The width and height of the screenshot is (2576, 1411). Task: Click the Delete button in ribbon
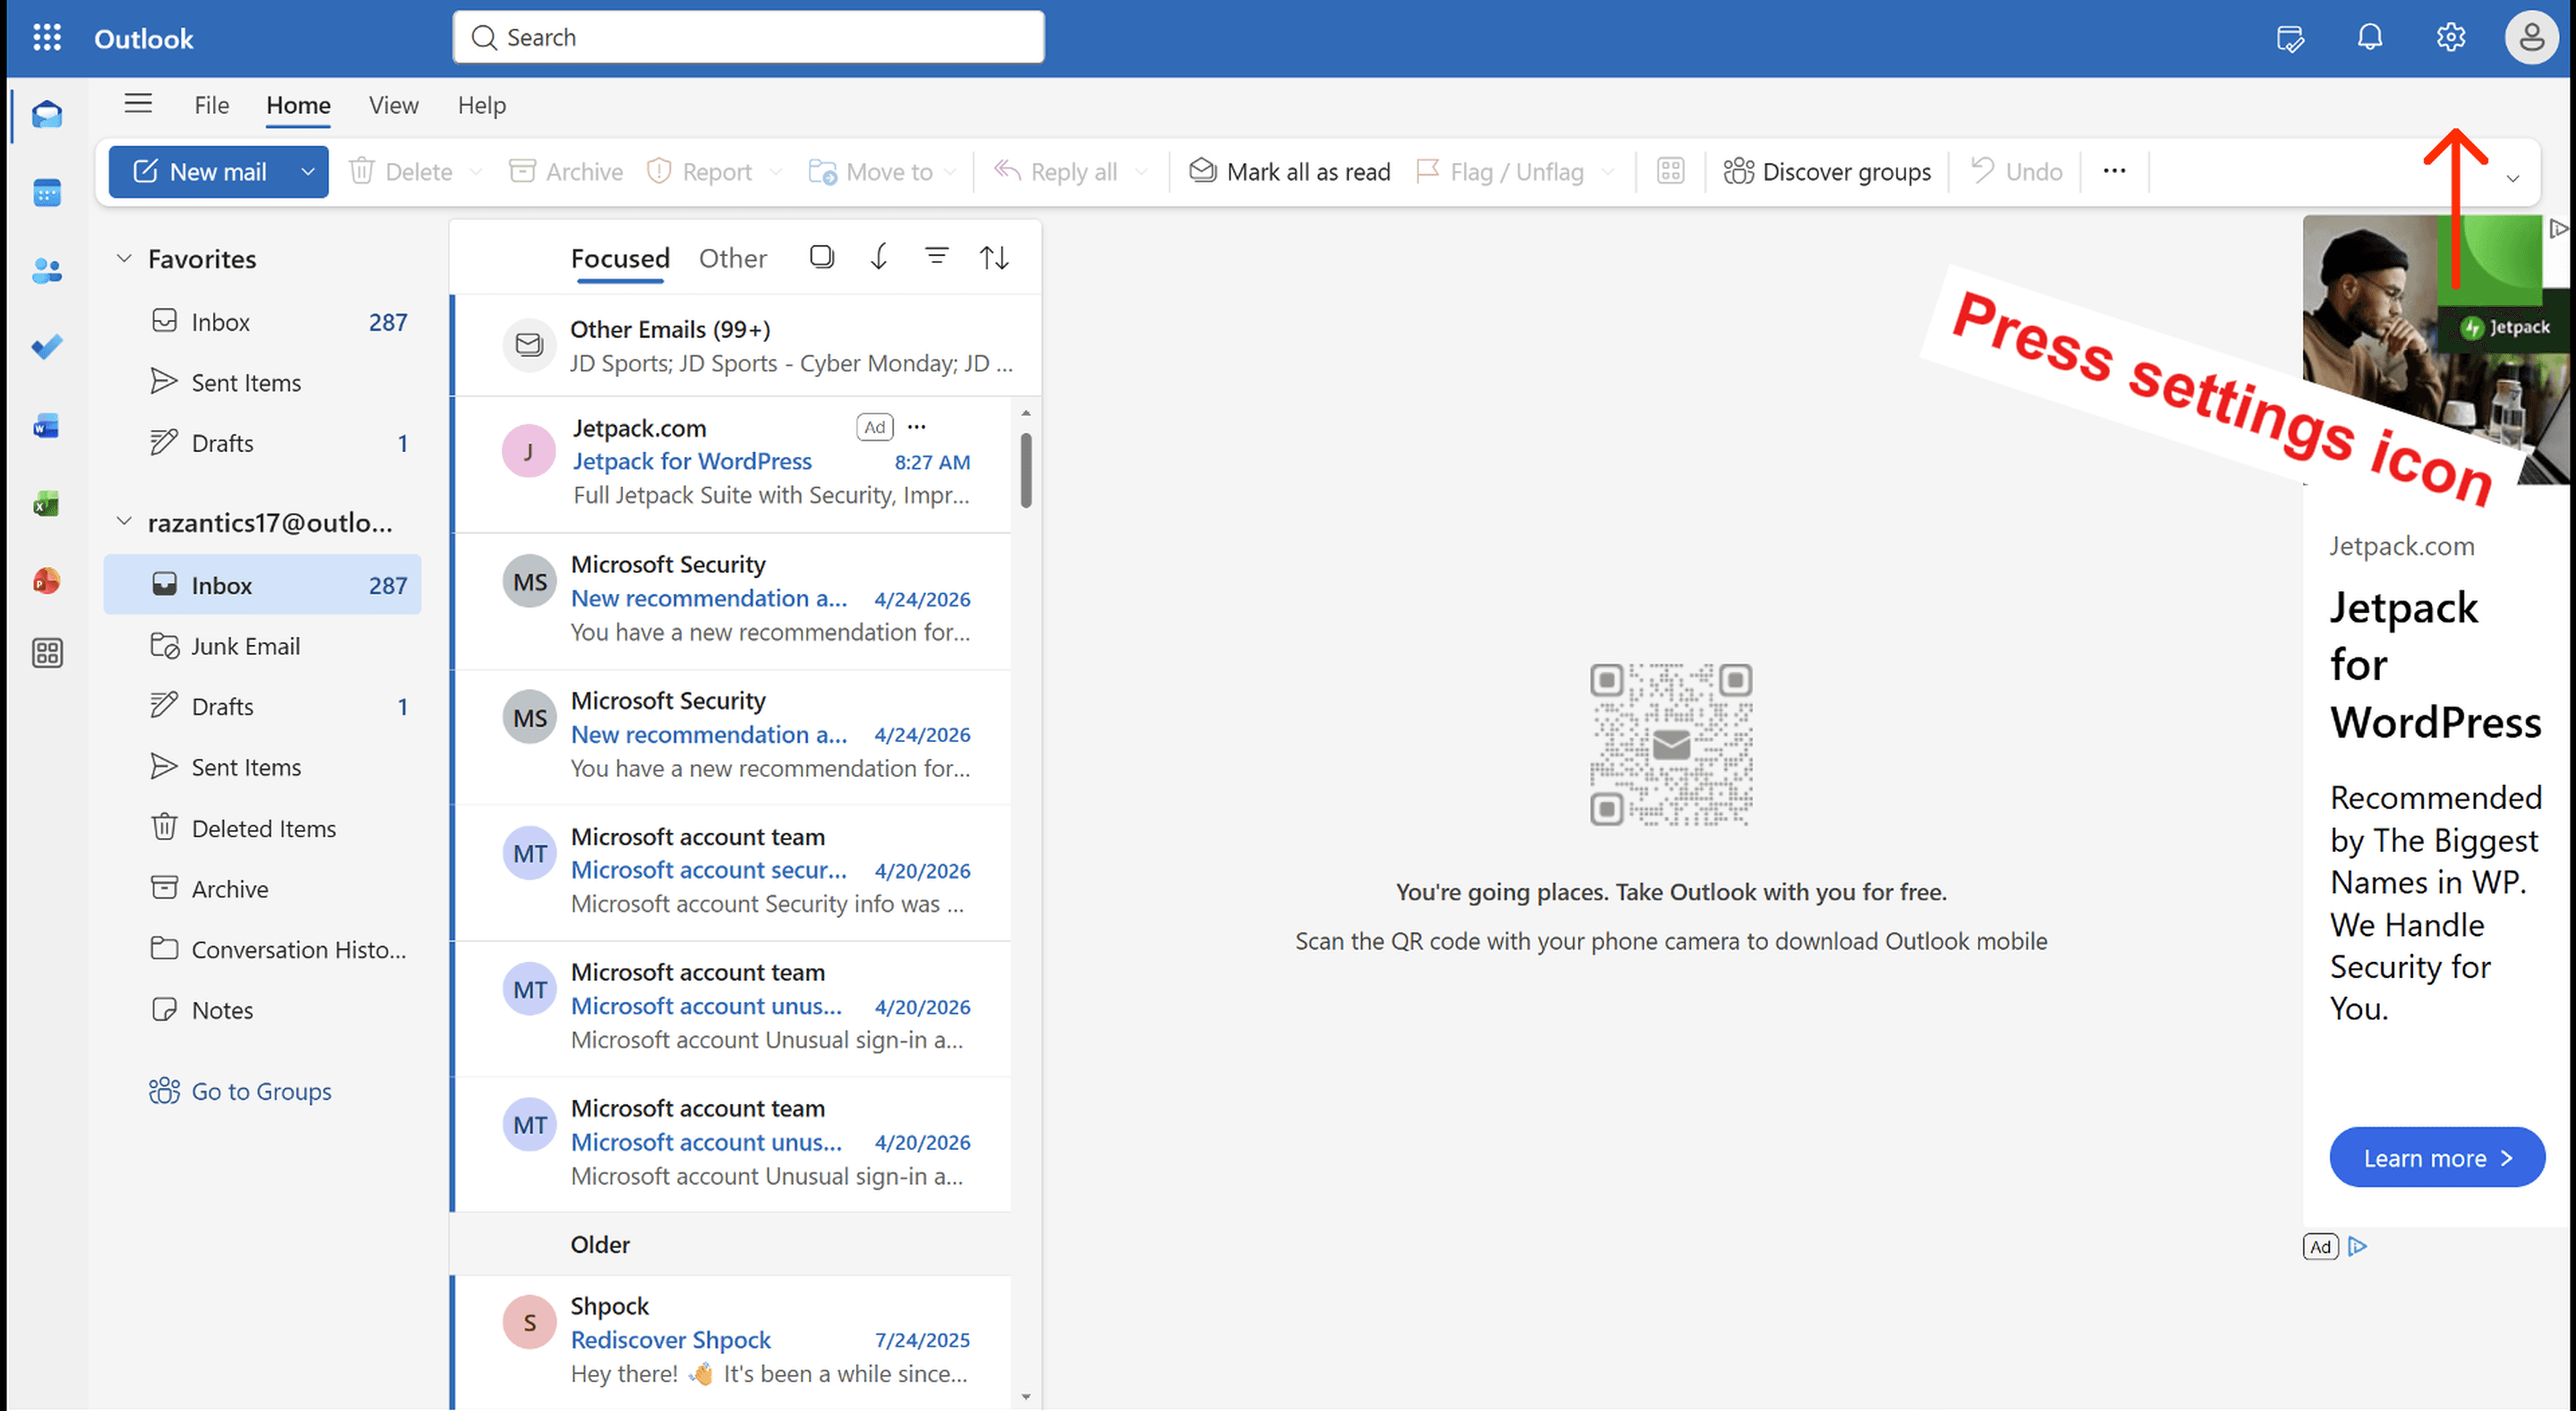click(401, 172)
